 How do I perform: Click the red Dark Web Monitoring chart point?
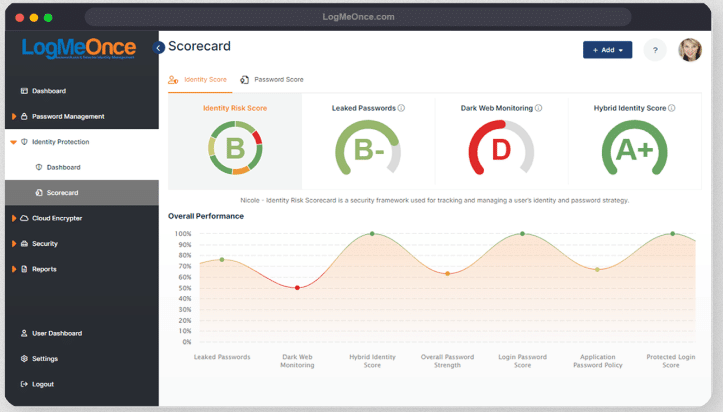(297, 288)
